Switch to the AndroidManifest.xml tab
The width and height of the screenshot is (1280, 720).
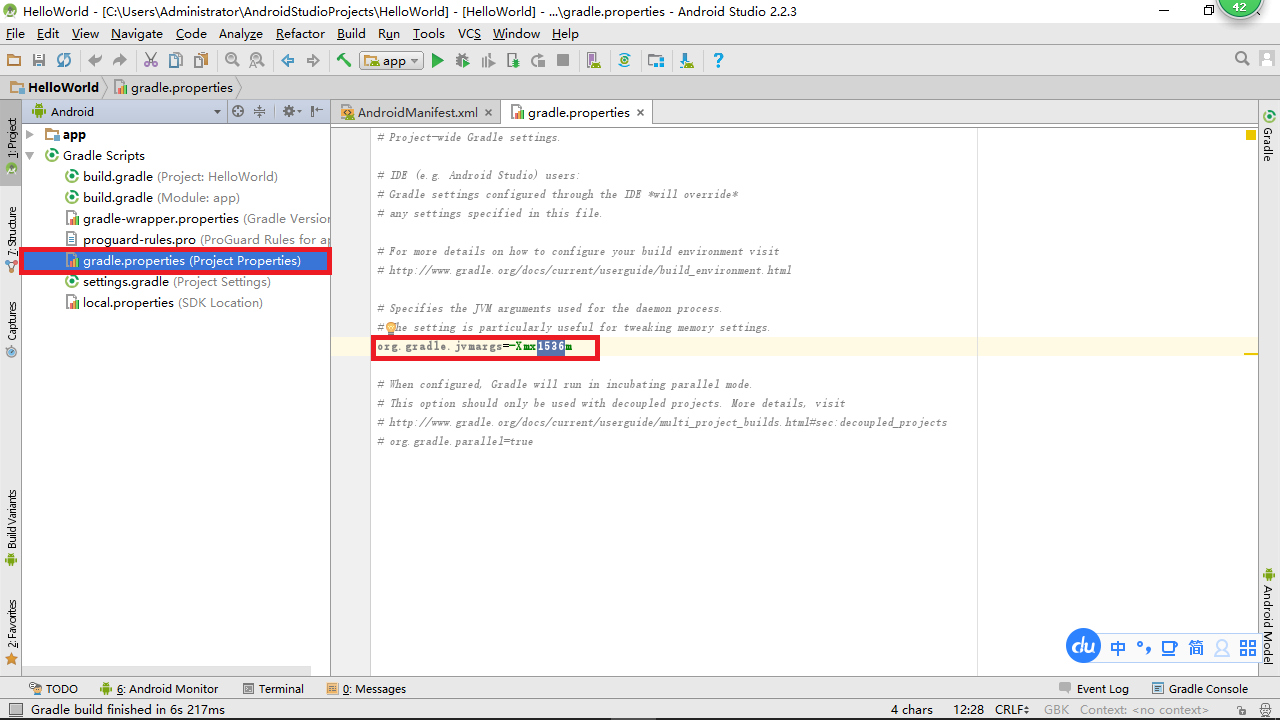417,112
